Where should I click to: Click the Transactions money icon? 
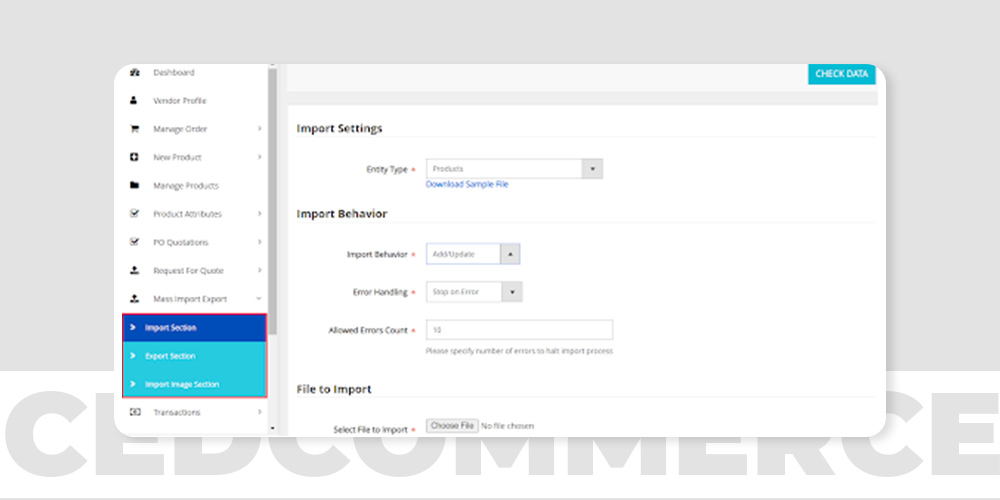(x=135, y=412)
